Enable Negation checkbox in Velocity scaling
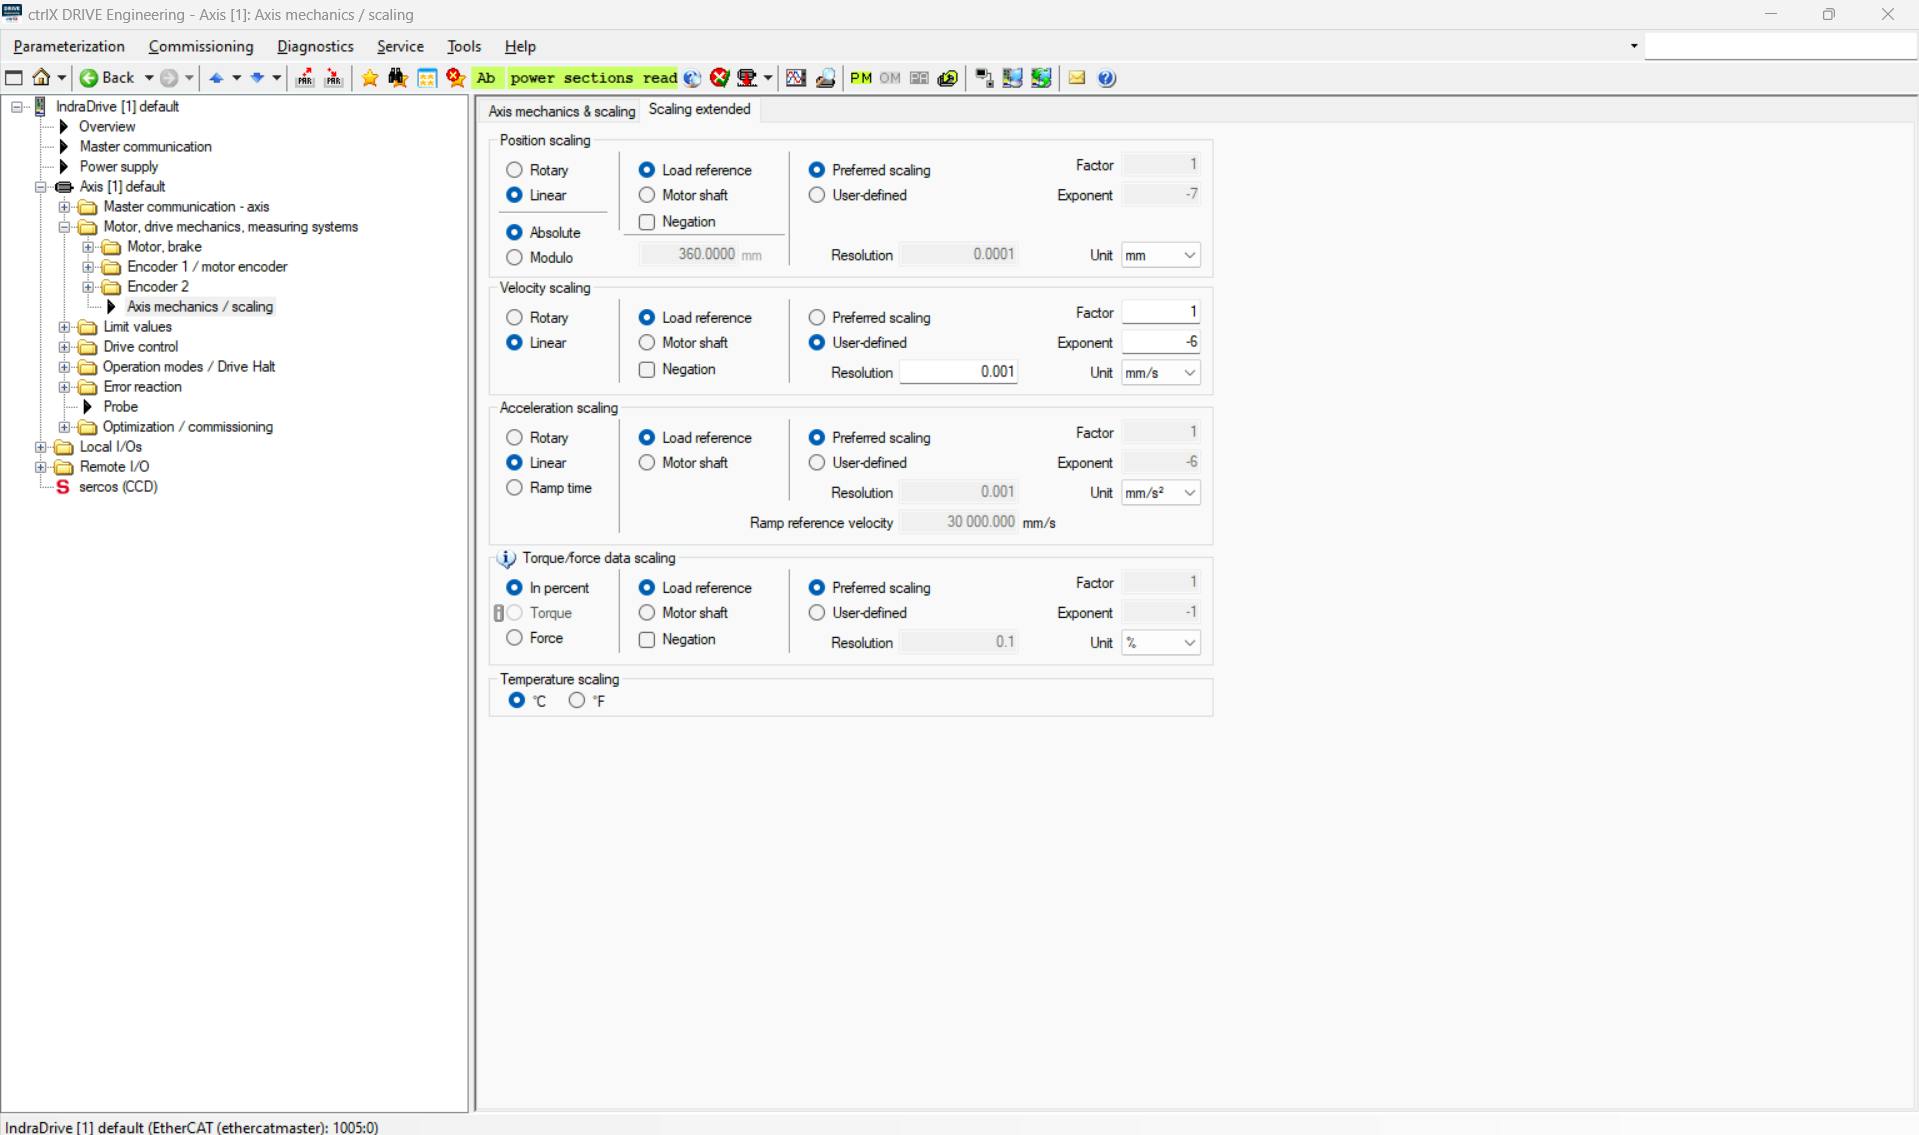 (647, 370)
